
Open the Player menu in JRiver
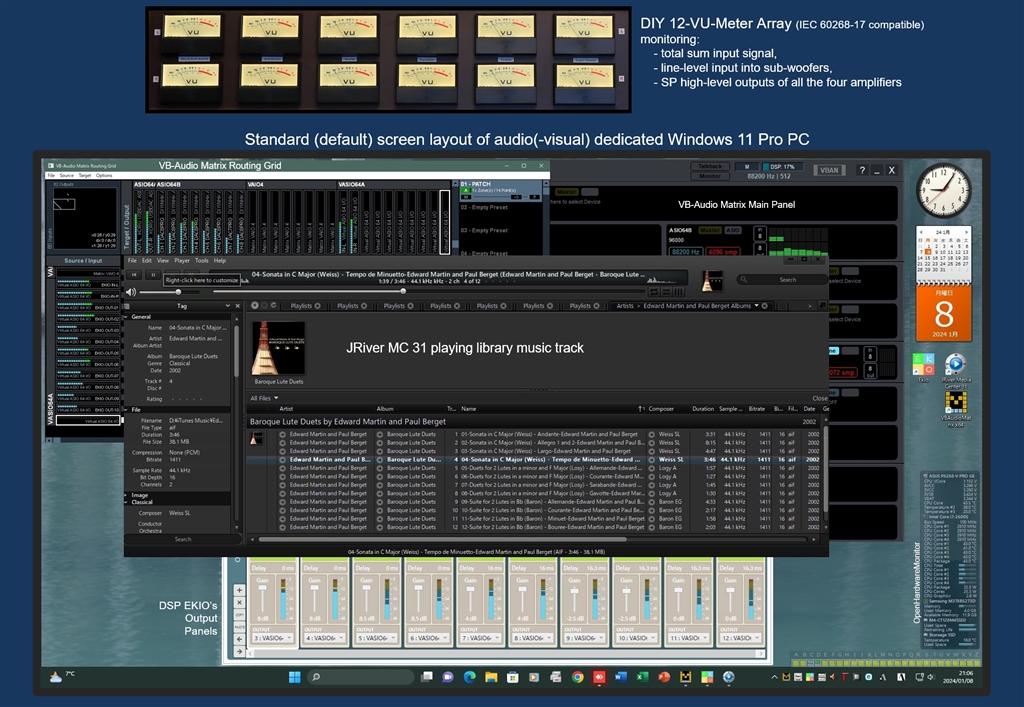point(182,260)
